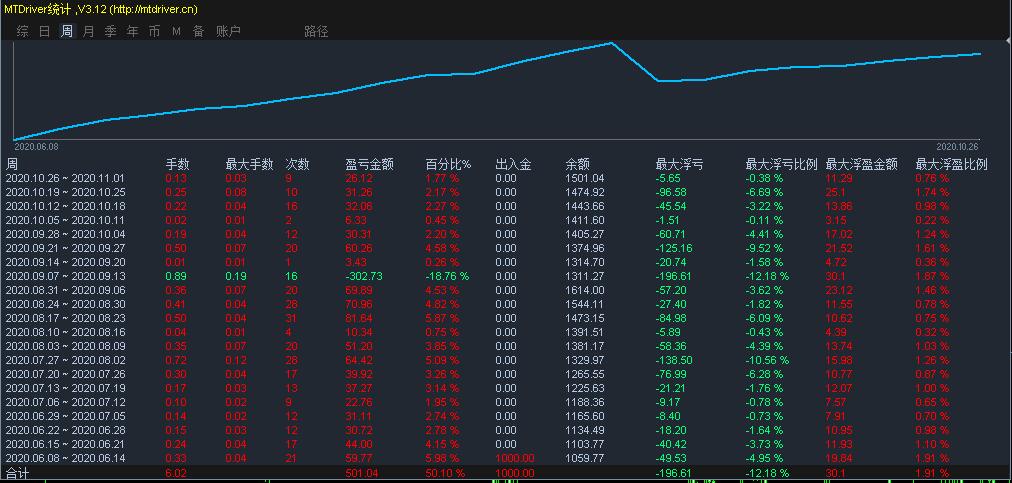Select week row 2020.07.06 ~ 2020.07.12
The height and width of the screenshot is (483, 1012).
506,402
